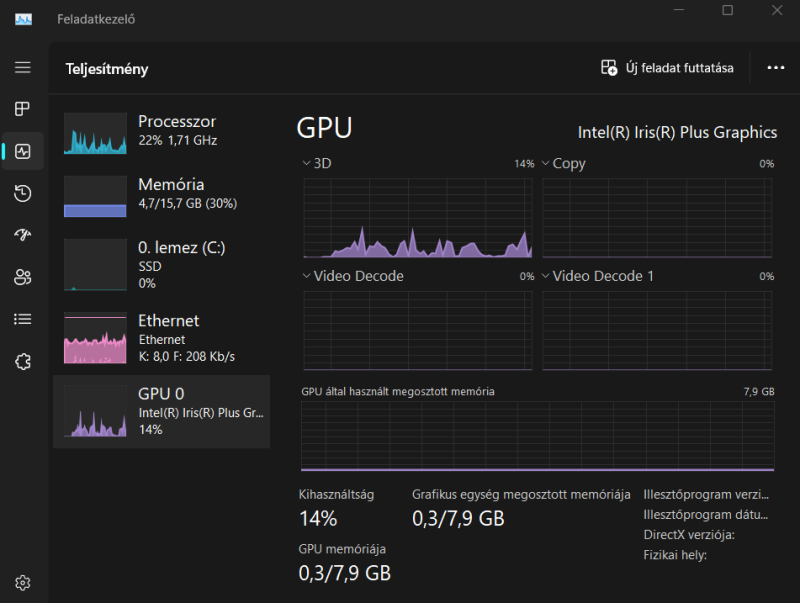Screen dimensions: 800x603
Task: Open Settings gear at sidebar bottom
Action: [22, 583]
